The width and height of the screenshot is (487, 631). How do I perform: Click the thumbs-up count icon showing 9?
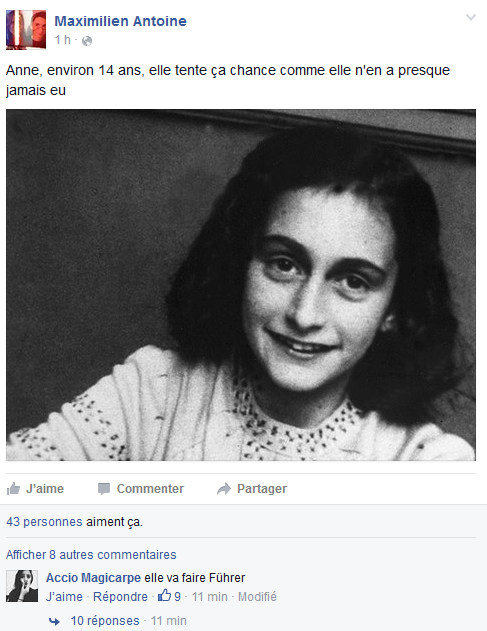pos(164,595)
